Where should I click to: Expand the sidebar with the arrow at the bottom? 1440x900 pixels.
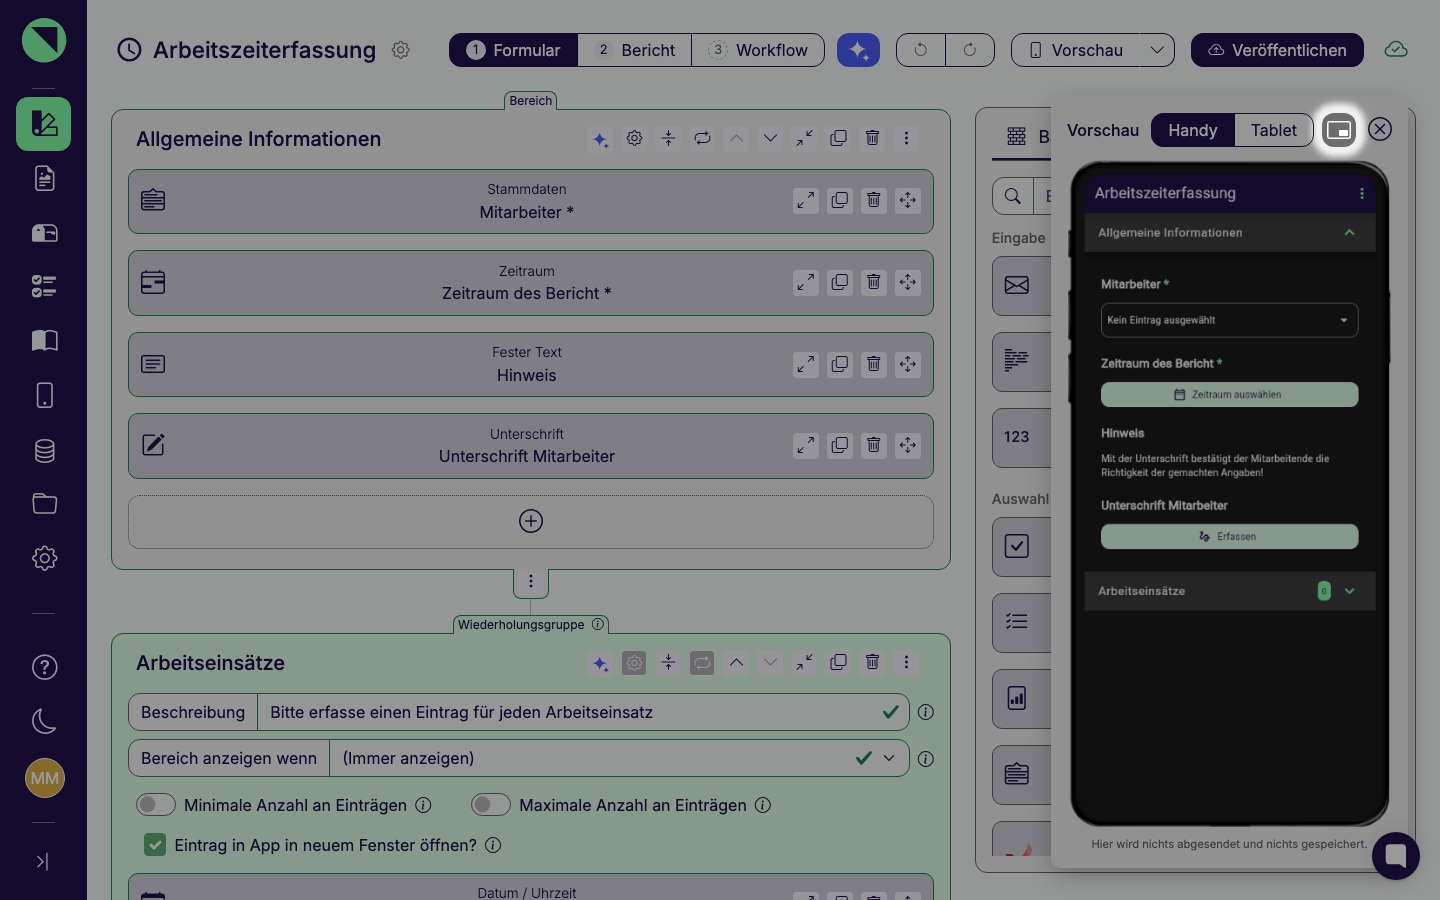point(43,861)
